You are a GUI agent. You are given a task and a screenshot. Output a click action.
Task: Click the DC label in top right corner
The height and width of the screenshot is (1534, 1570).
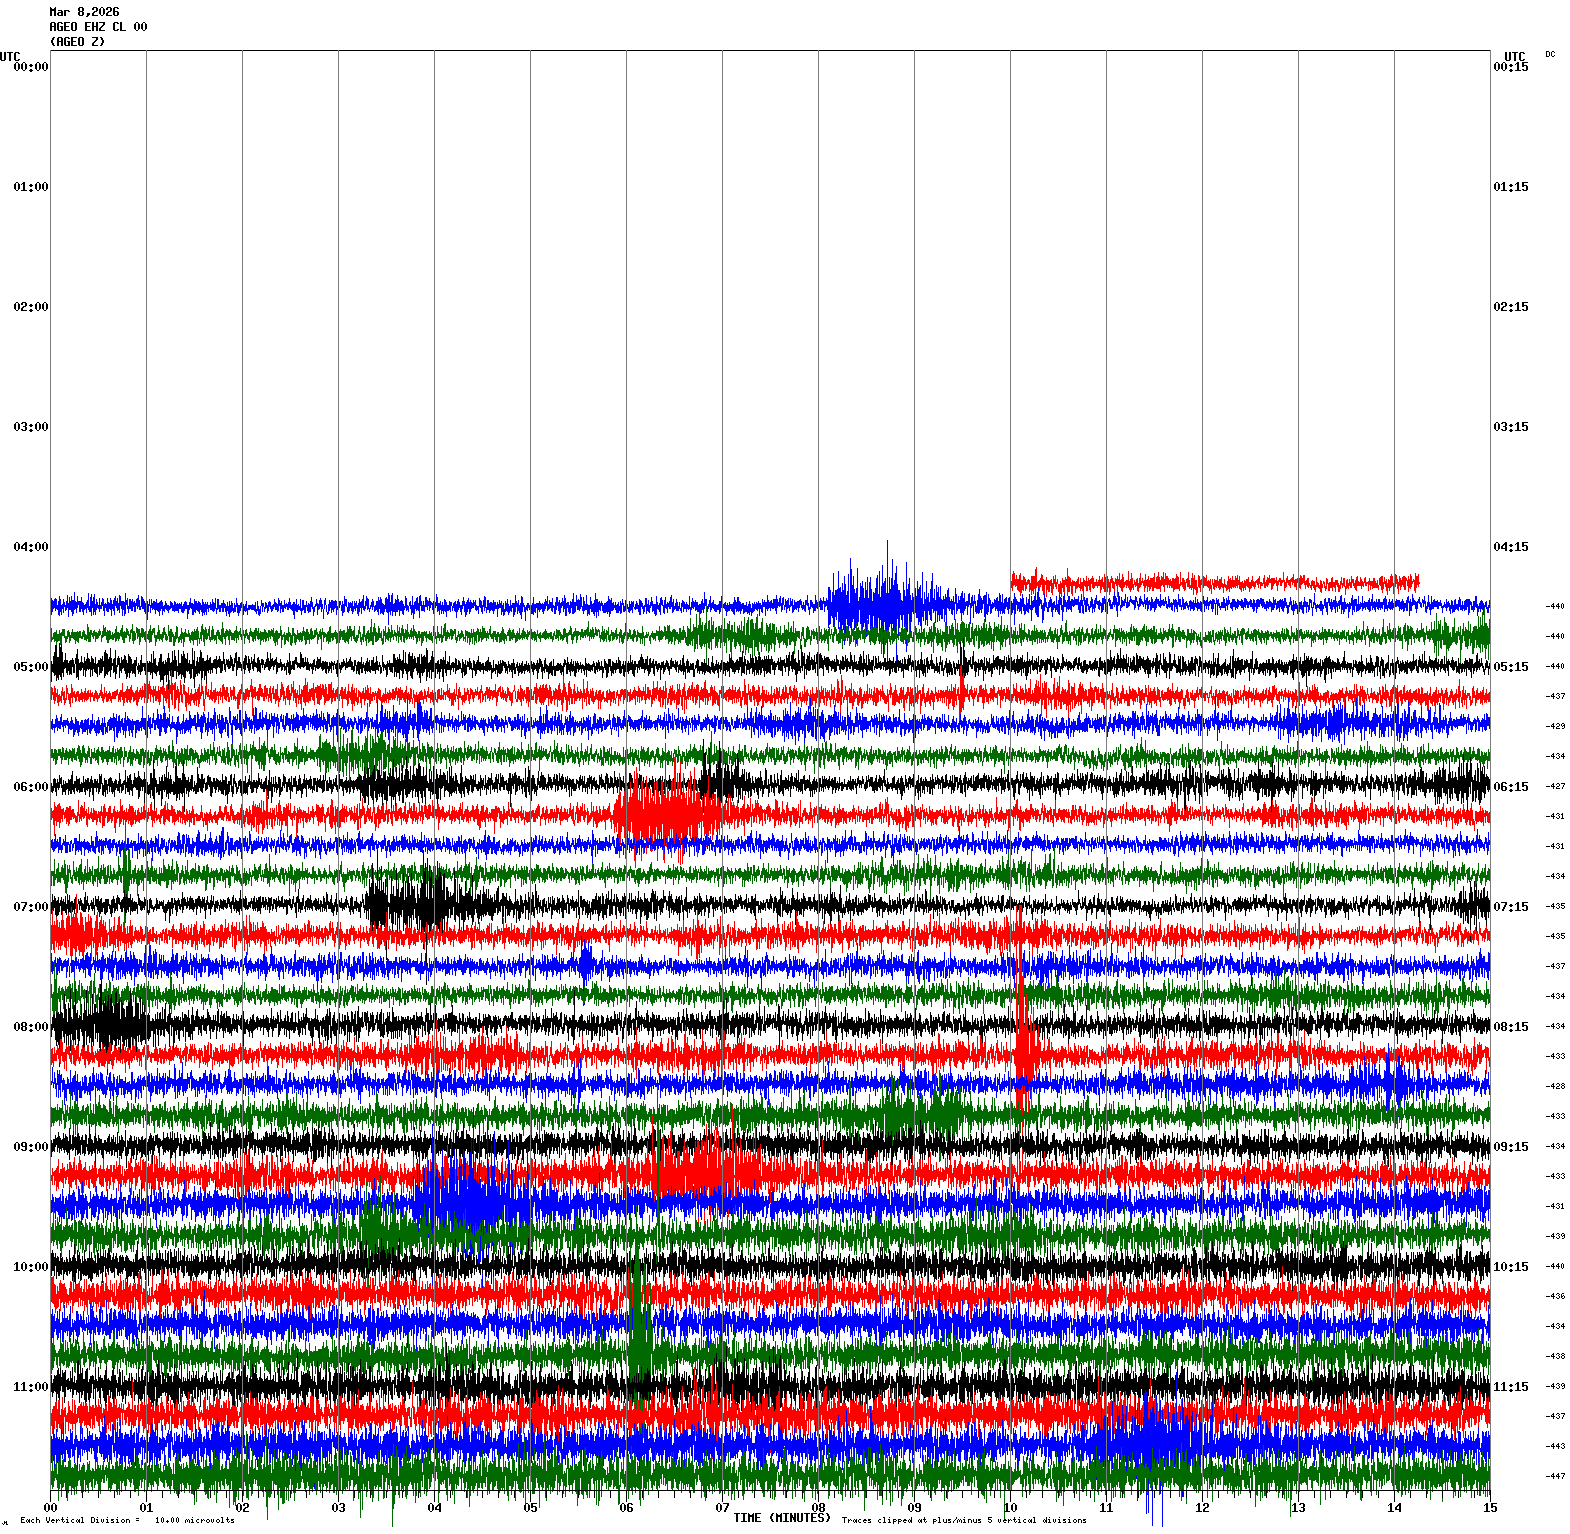1549,54
